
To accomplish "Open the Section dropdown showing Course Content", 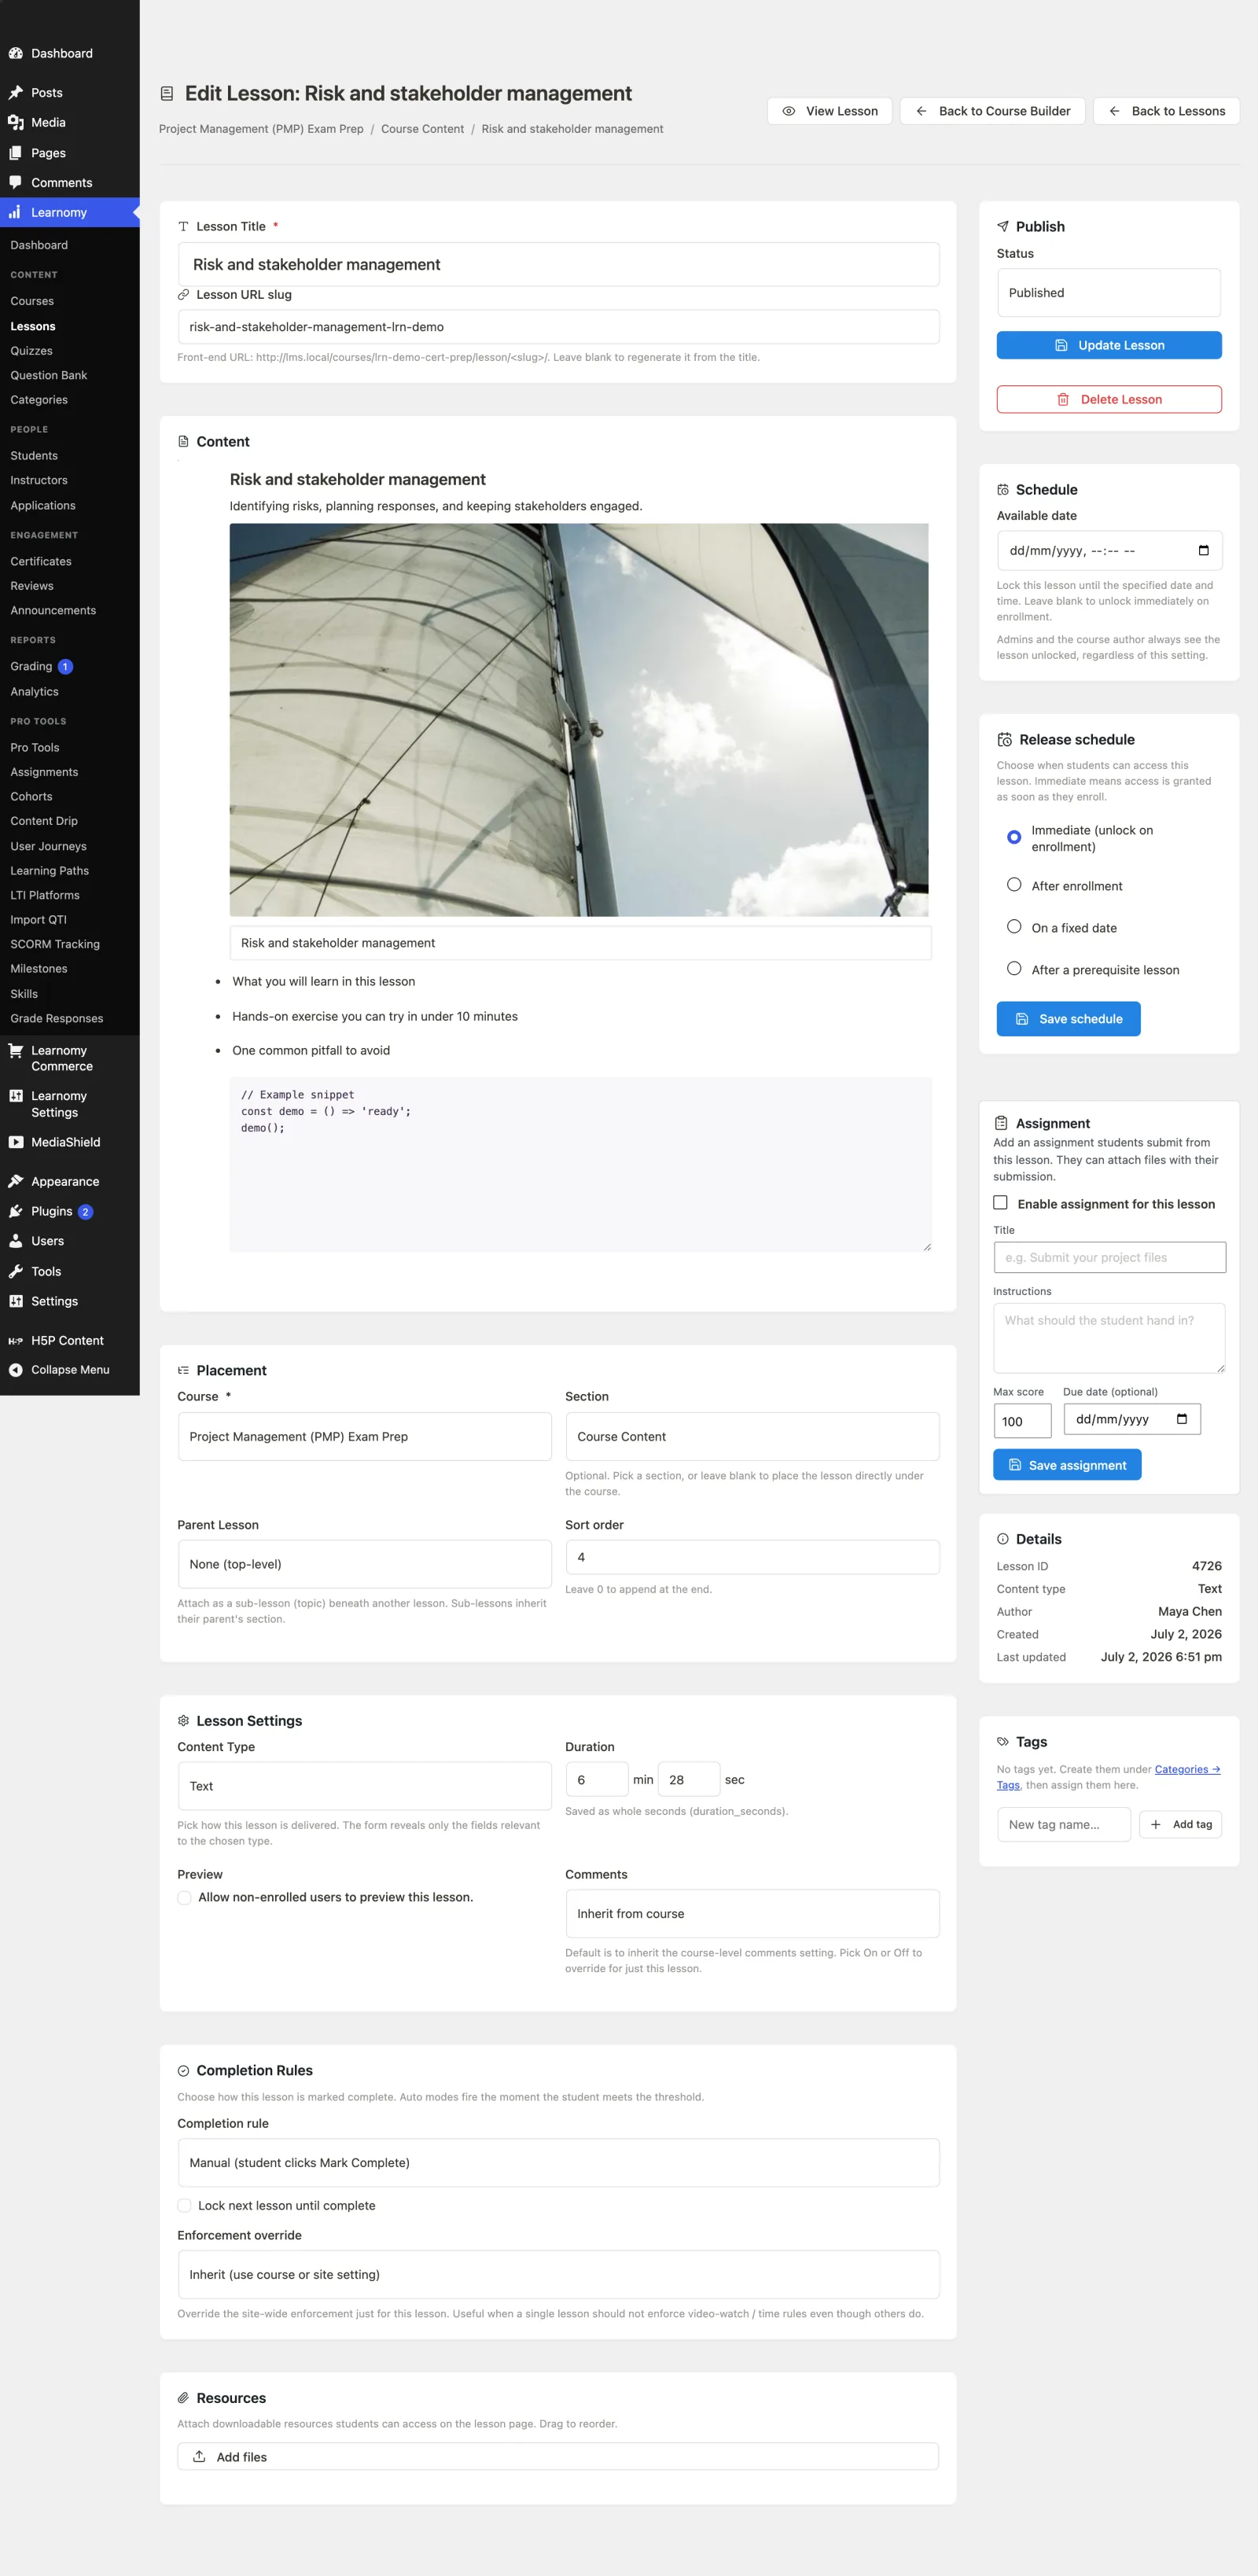I will tap(752, 1436).
